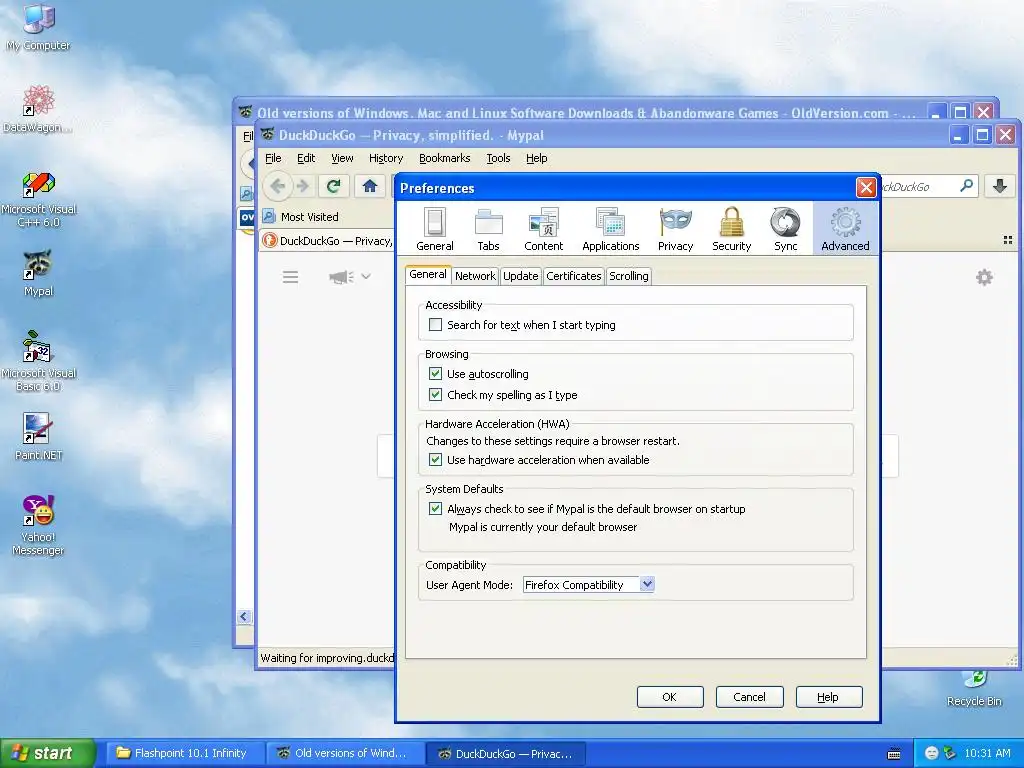This screenshot has width=1024, height=768.
Task: Open the Downloads arrow in the Mypal toolbar
Action: [1000, 186]
